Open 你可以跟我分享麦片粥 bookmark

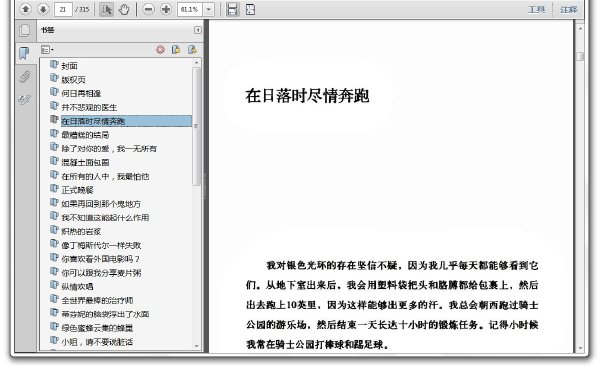[101, 273]
